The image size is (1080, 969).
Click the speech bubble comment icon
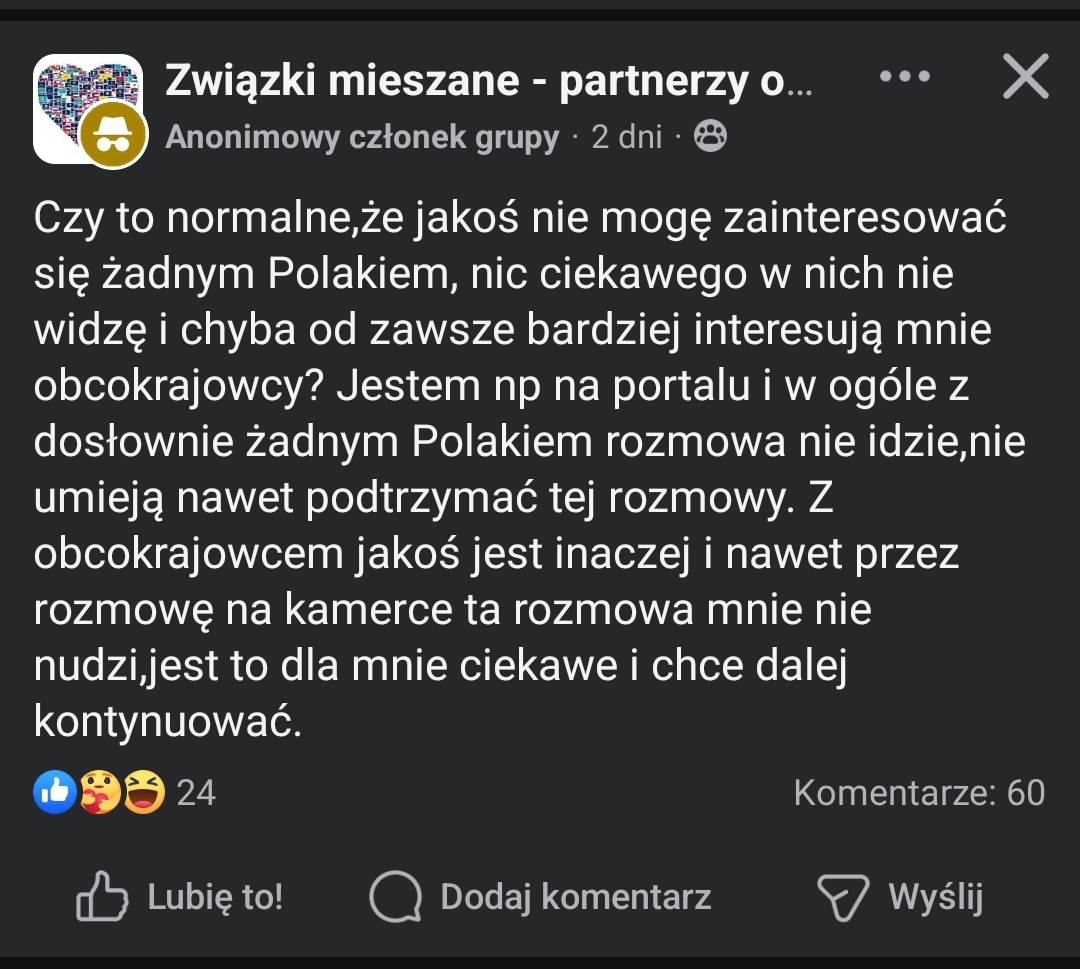pos(396,896)
